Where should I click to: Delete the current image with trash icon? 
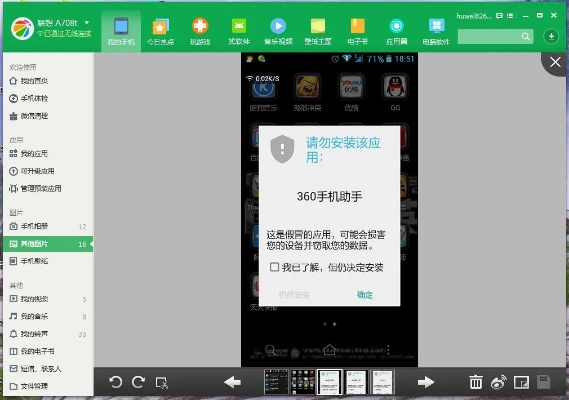pyautogui.click(x=476, y=382)
